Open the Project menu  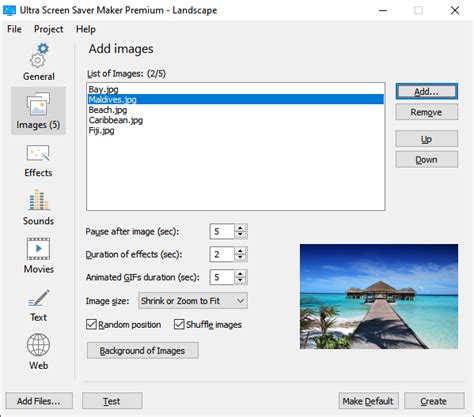pos(48,29)
